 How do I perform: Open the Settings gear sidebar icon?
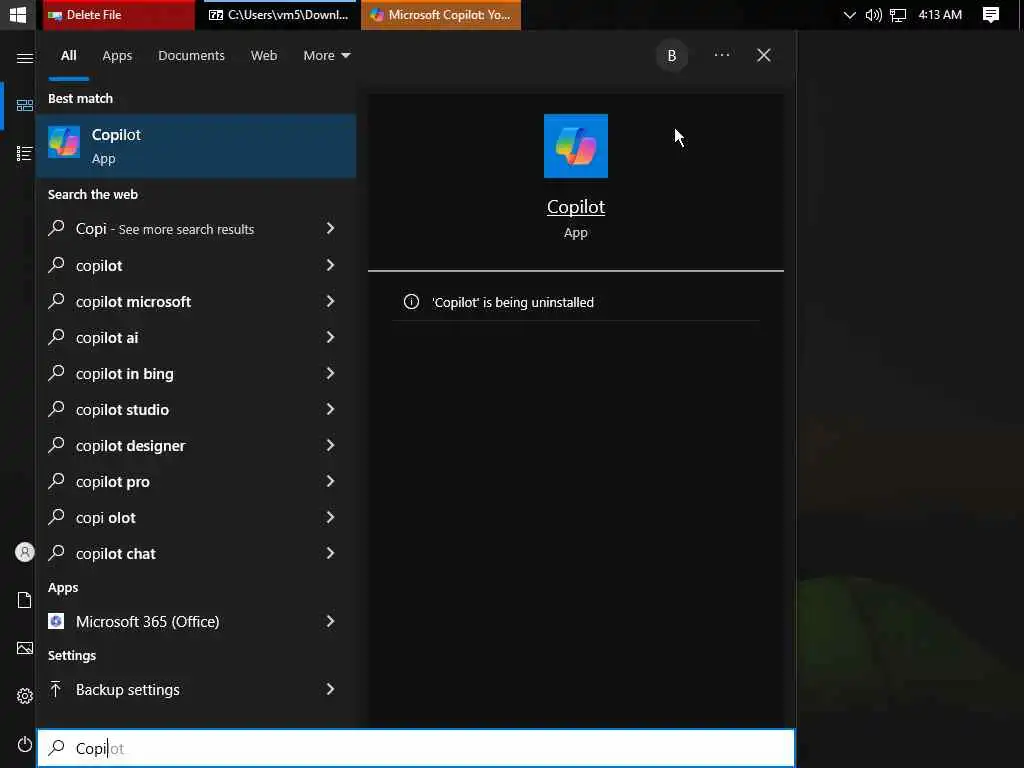tap(25, 696)
